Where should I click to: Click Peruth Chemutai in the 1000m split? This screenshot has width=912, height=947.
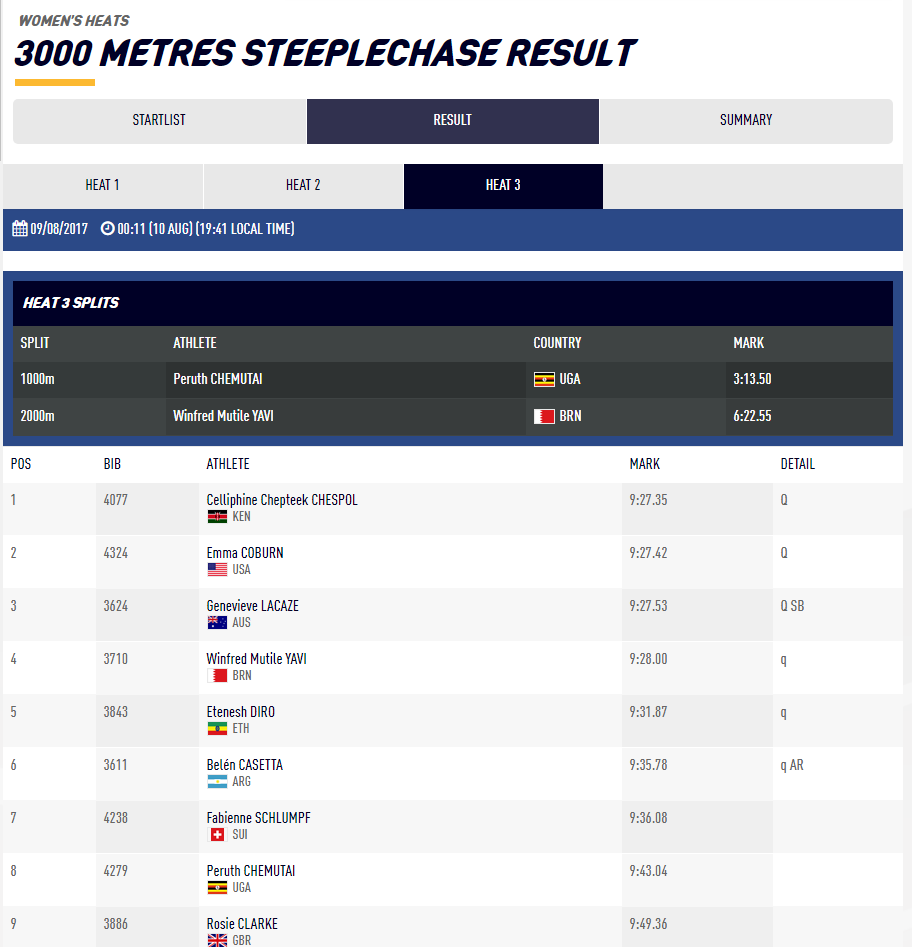tap(218, 380)
